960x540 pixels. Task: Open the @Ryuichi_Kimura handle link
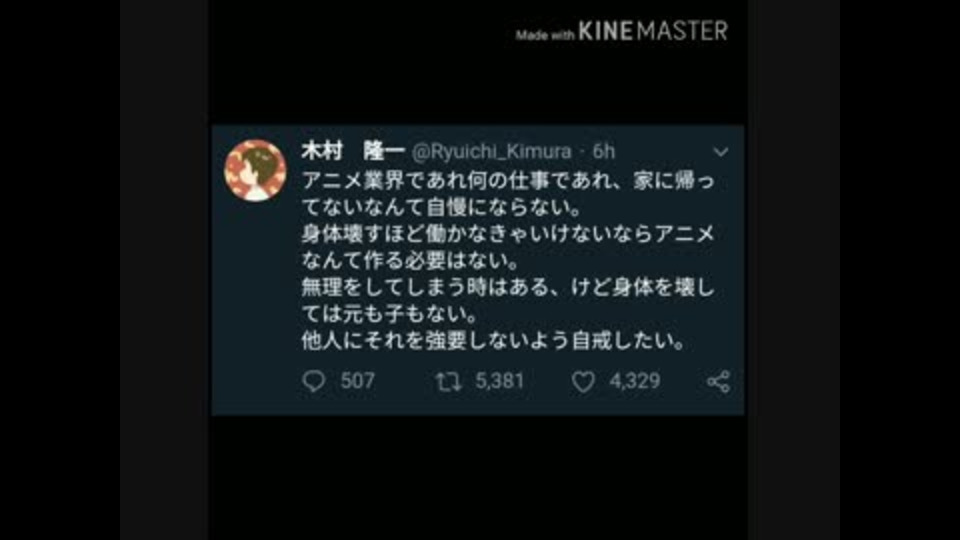click(492, 152)
